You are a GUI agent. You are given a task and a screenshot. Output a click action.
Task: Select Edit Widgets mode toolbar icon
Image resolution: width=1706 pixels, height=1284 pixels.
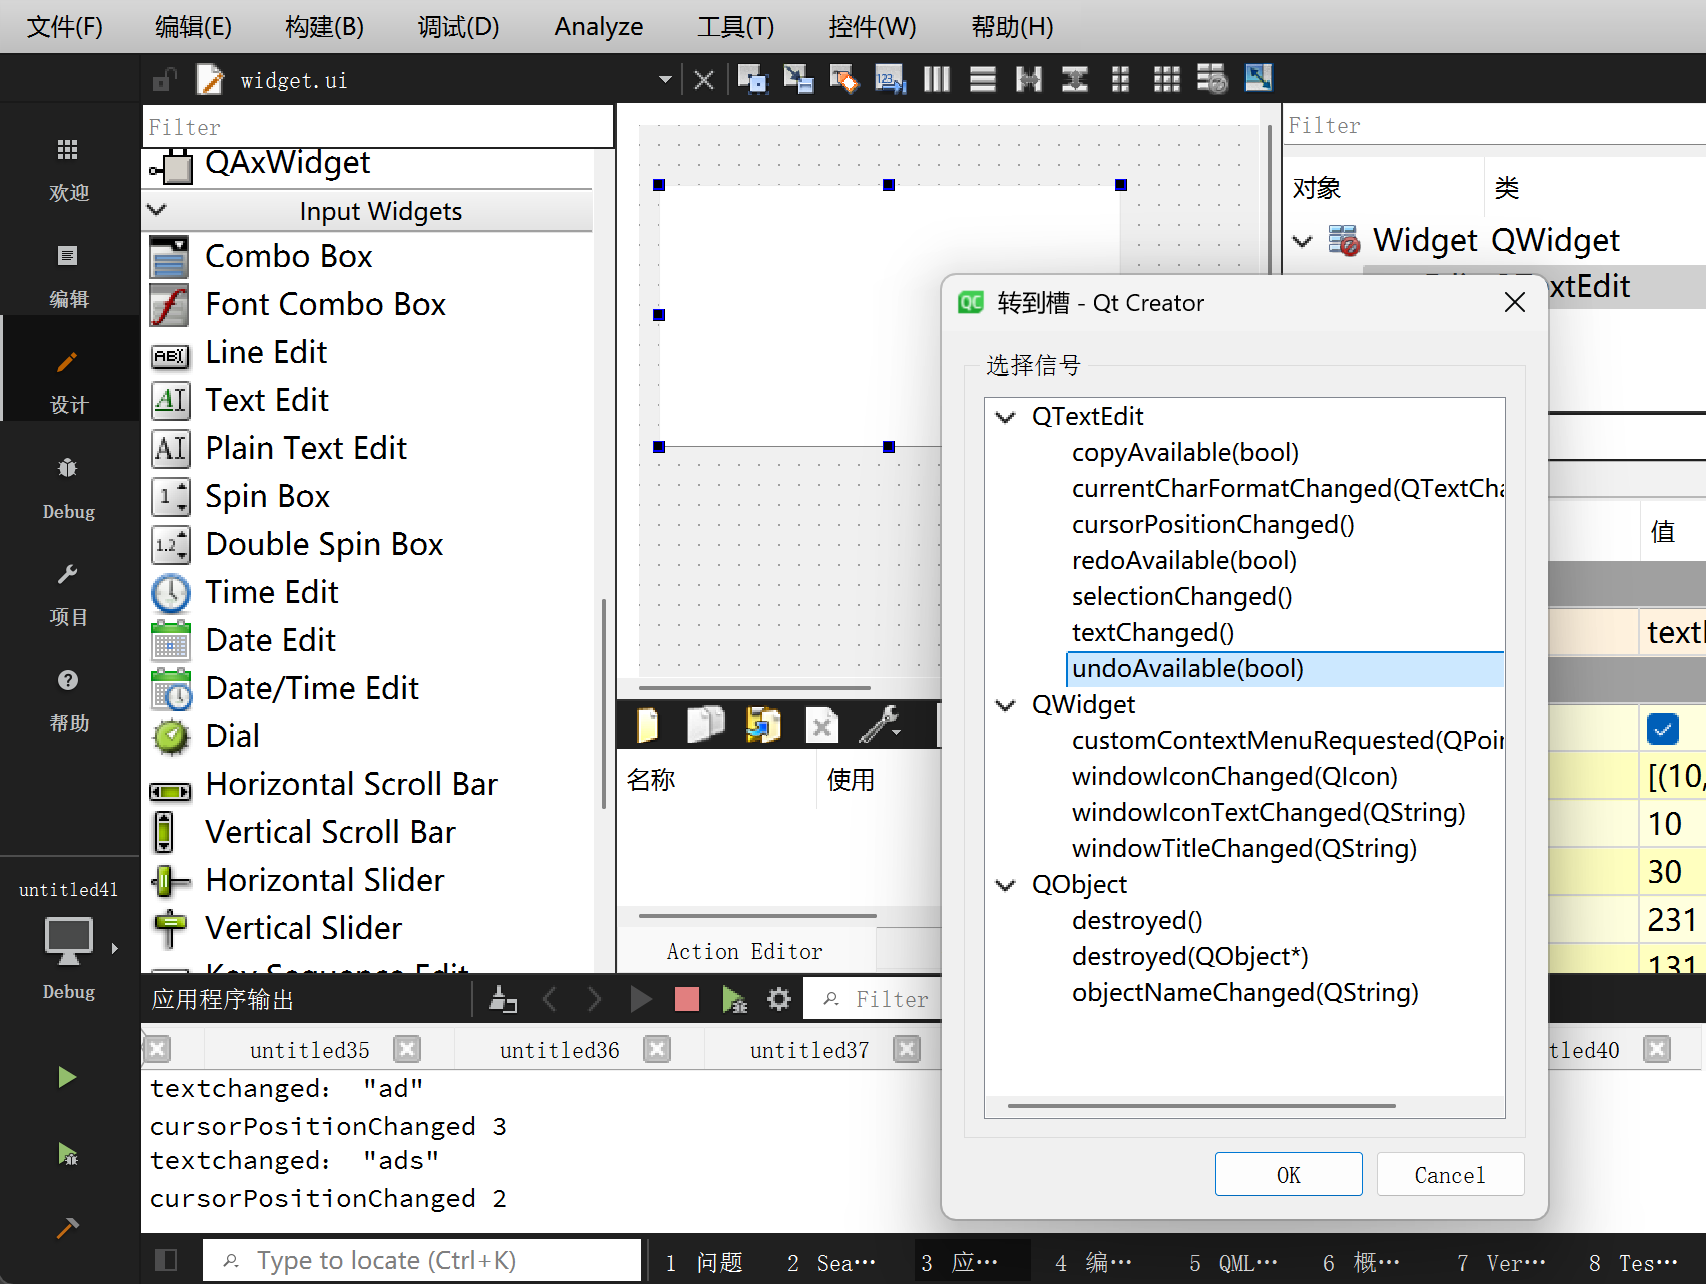click(x=752, y=79)
